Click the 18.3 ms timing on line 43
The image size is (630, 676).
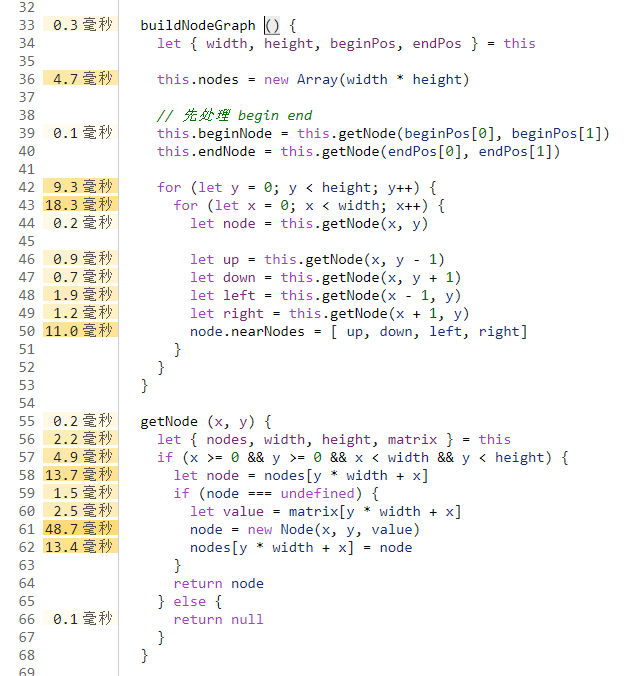[80, 205]
